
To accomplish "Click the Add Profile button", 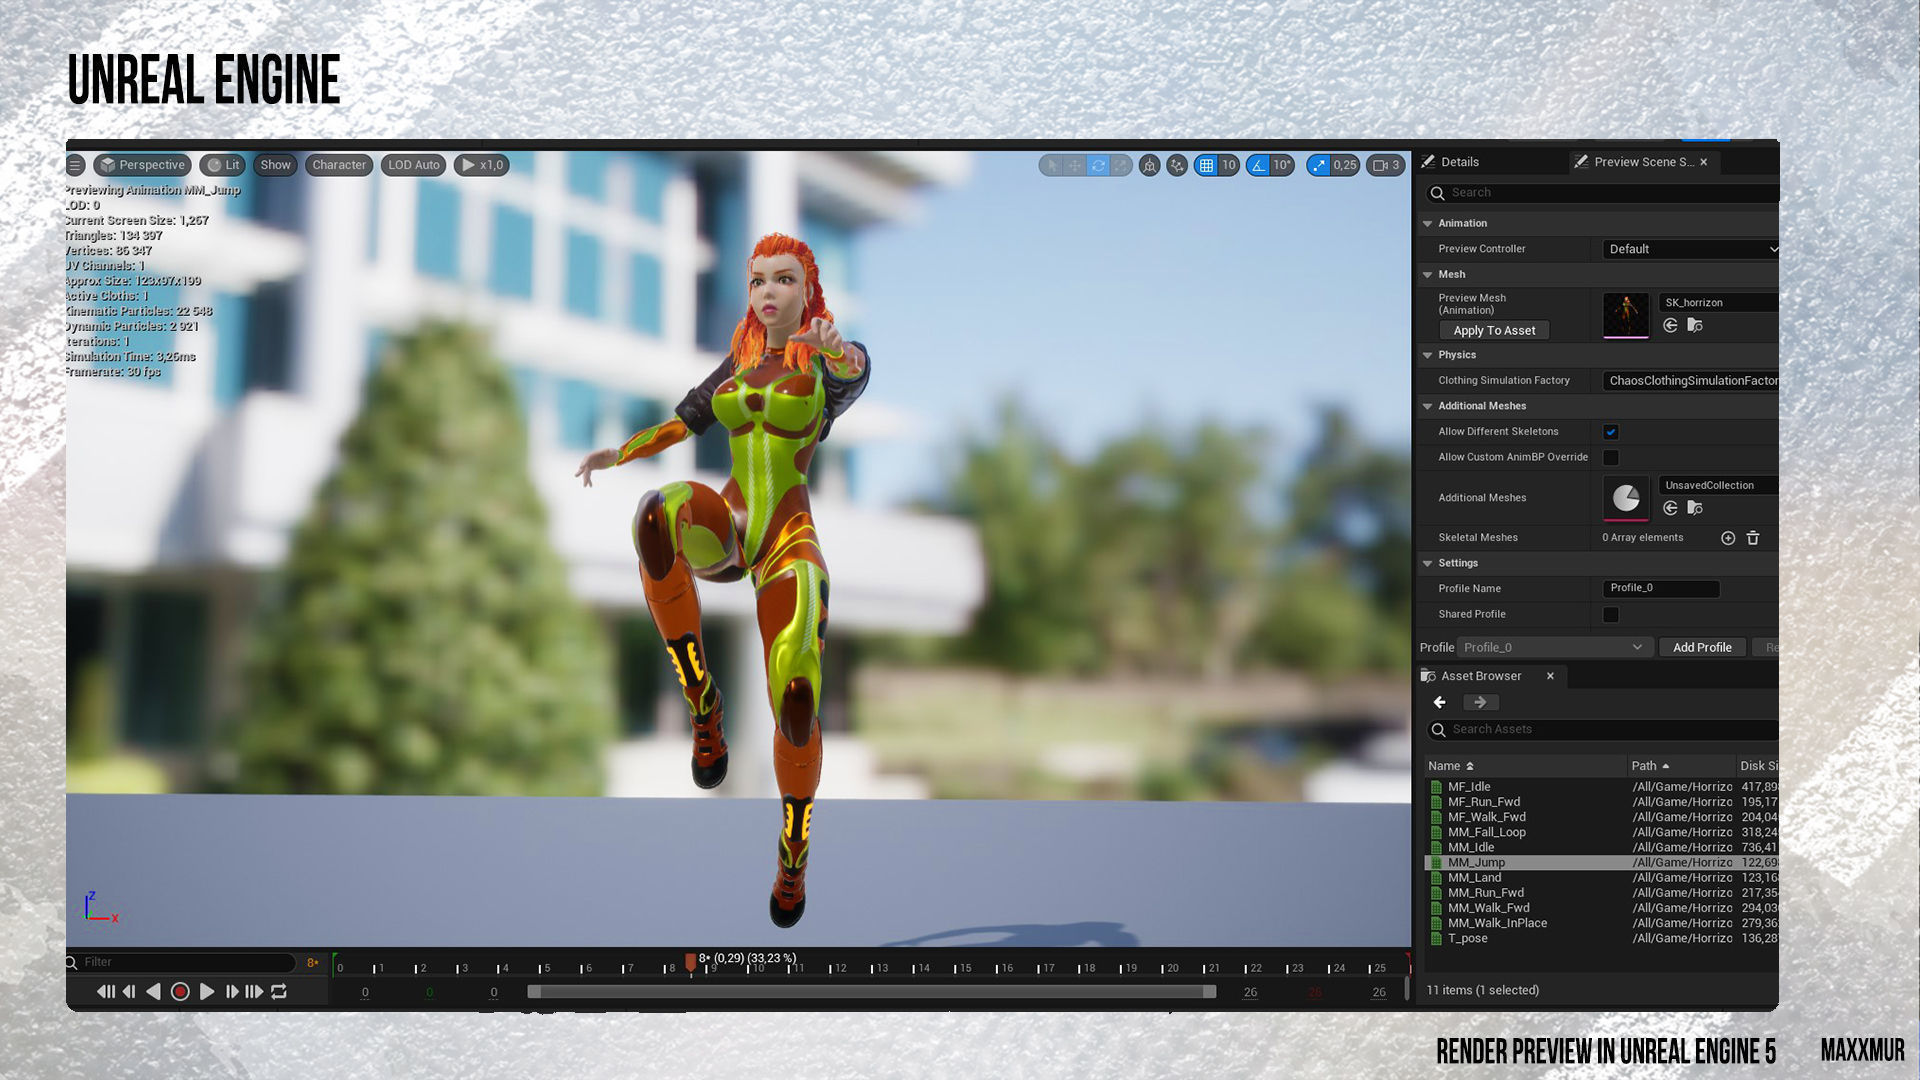I will (1702, 648).
